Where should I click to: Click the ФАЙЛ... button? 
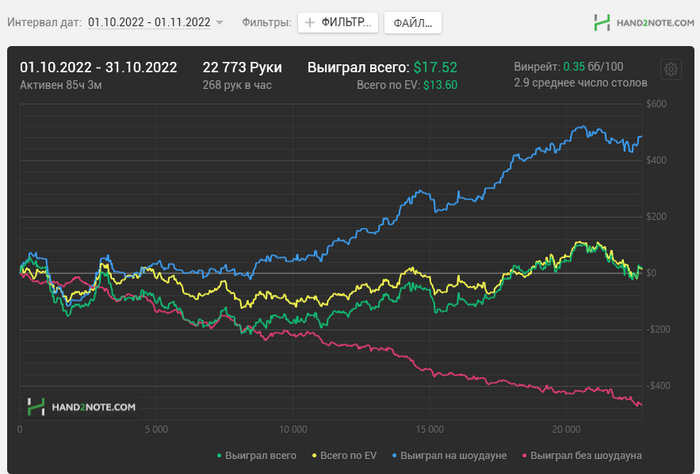point(412,23)
